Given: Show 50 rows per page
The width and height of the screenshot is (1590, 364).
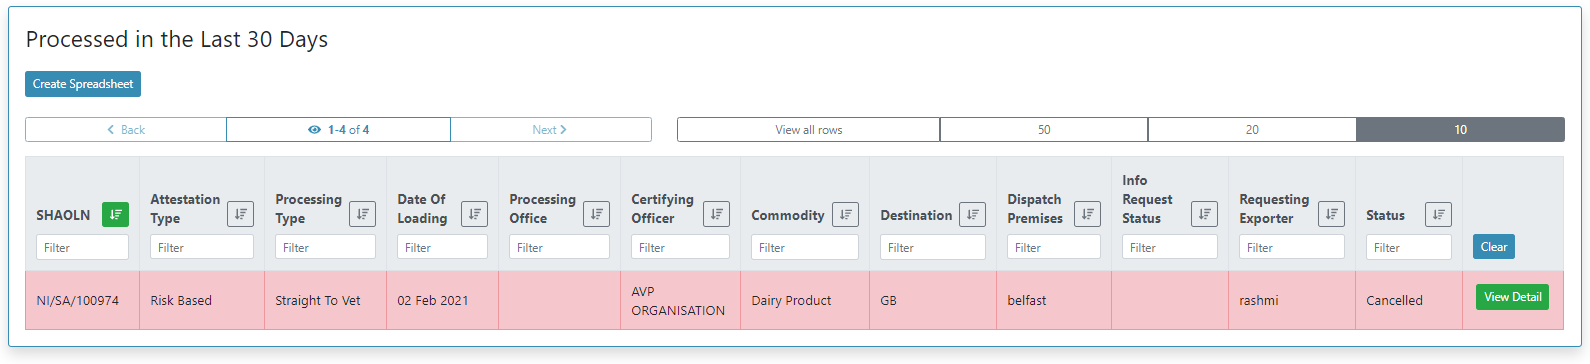Looking at the screenshot, I should pos(1044,130).
